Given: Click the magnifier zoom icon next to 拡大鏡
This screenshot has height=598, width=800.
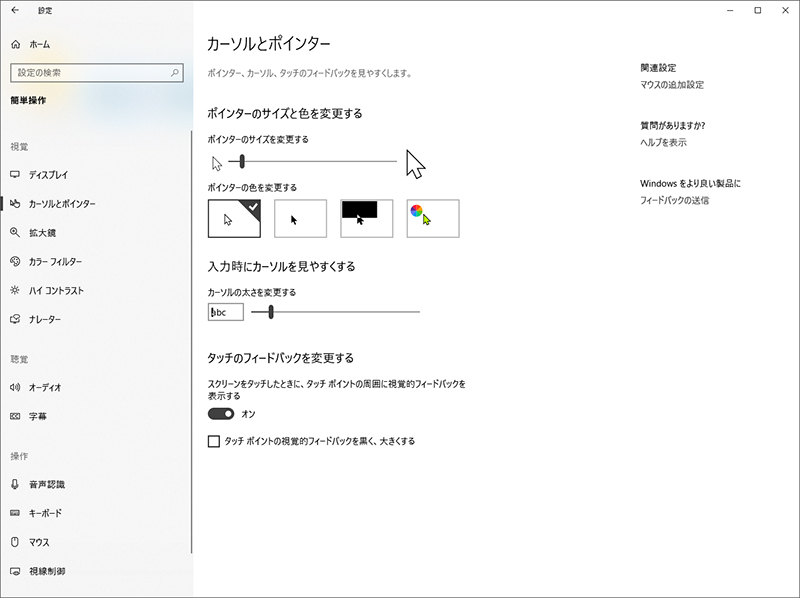Looking at the screenshot, I should coord(15,233).
